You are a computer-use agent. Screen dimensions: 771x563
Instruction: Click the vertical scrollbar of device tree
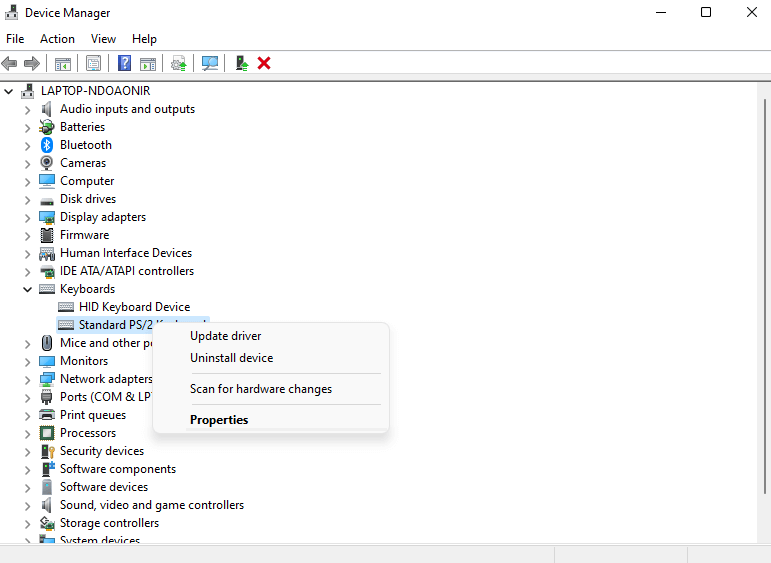[x=764, y=296]
